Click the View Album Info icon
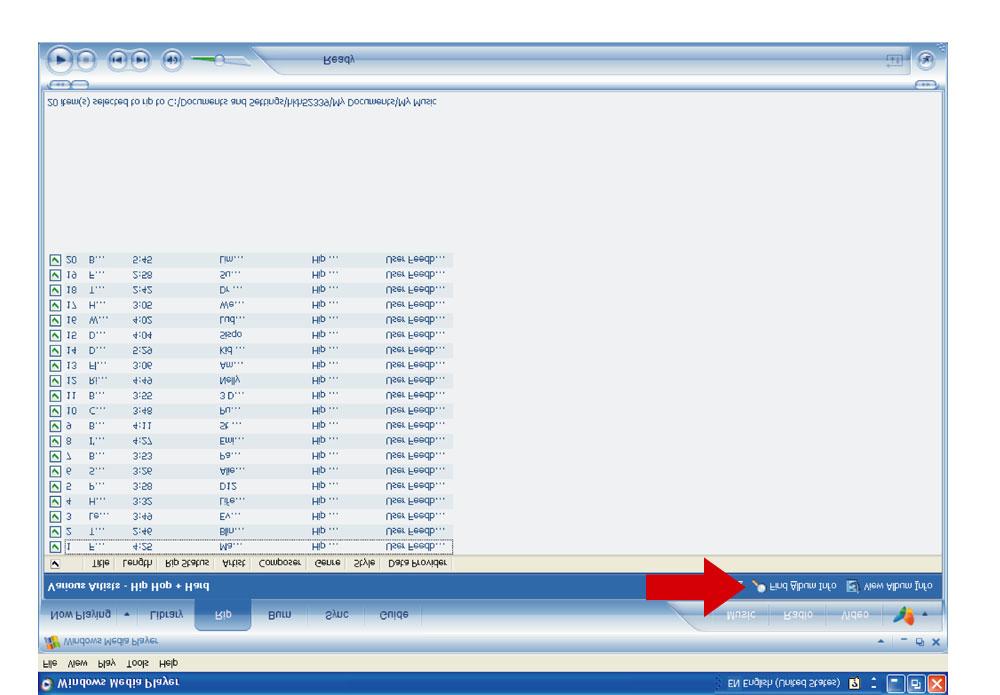1000x695 pixels. [x=852, y=586]
